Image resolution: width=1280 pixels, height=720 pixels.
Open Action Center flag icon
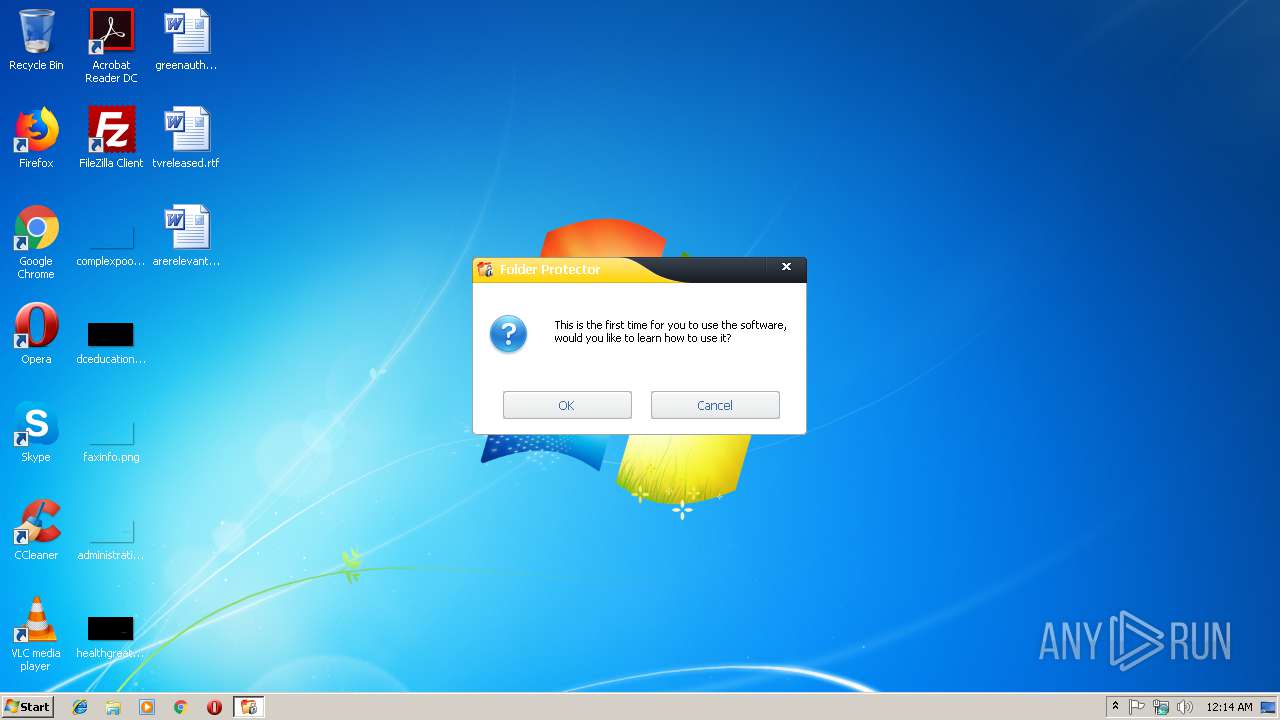(x=1137, y=707)
